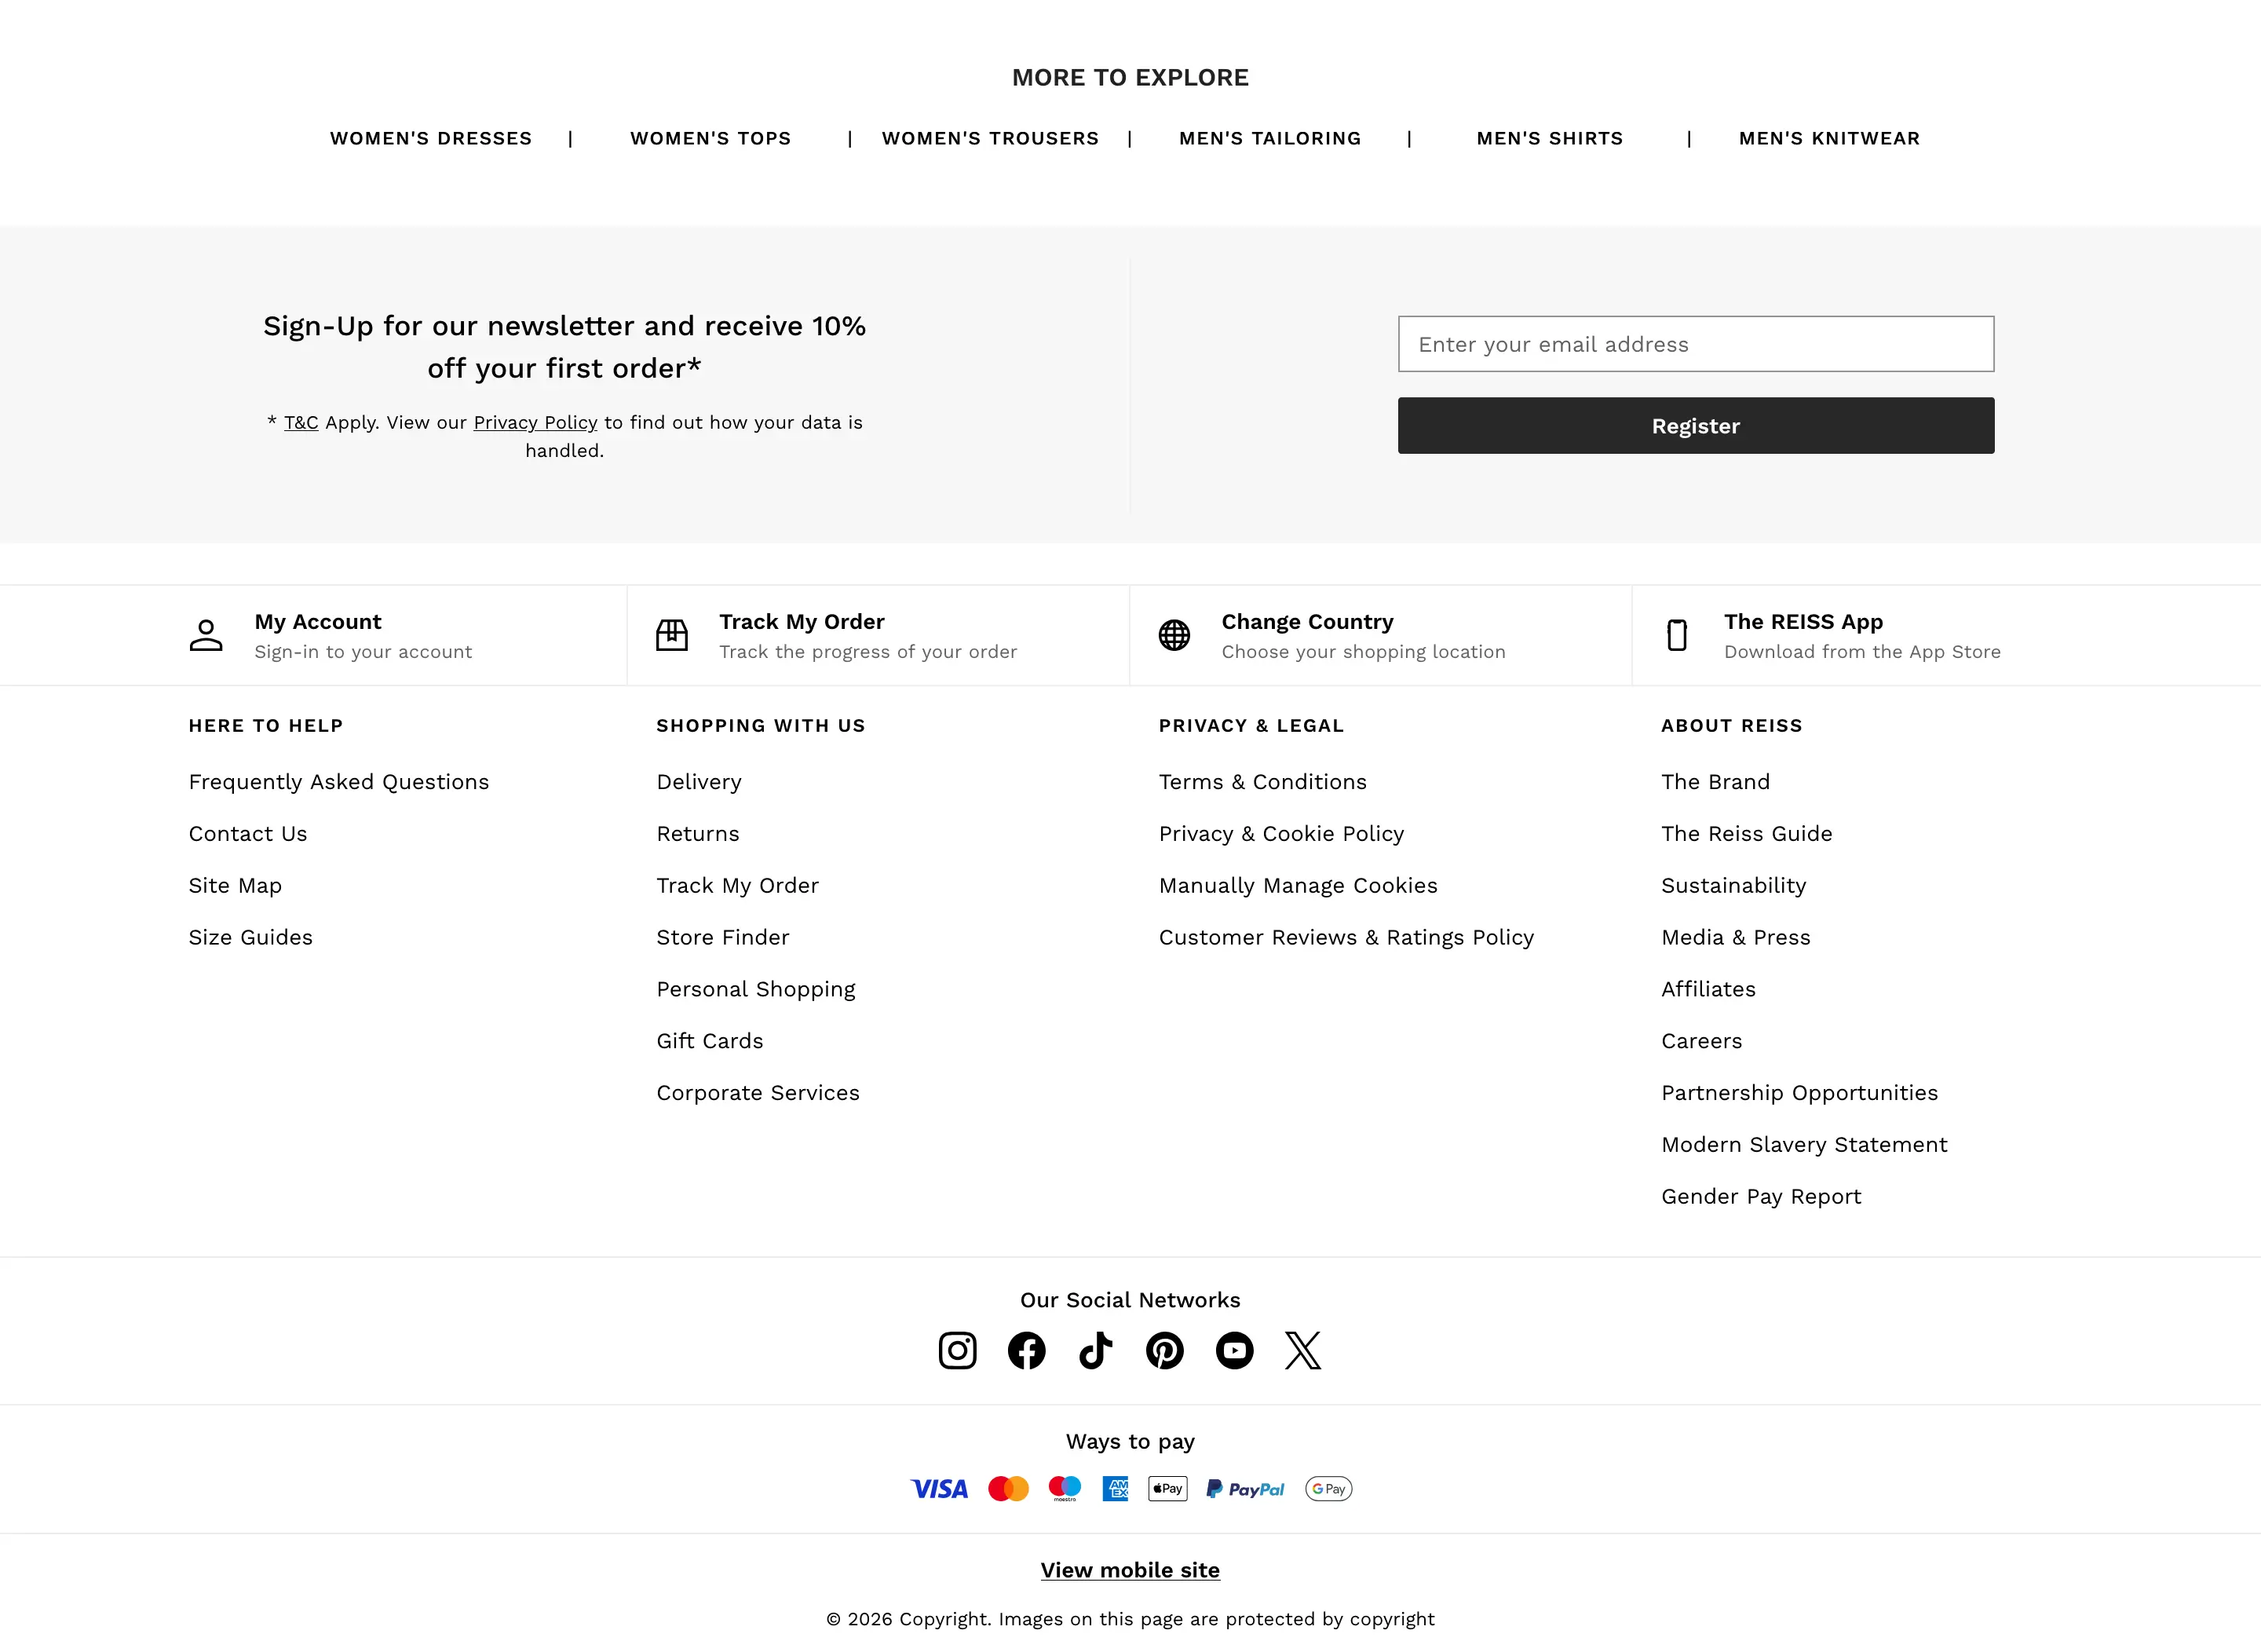Screen dimensions: 2261x1652
Task: Open Customer Reviews & Ratings Policy
Action: [1346, 938]
